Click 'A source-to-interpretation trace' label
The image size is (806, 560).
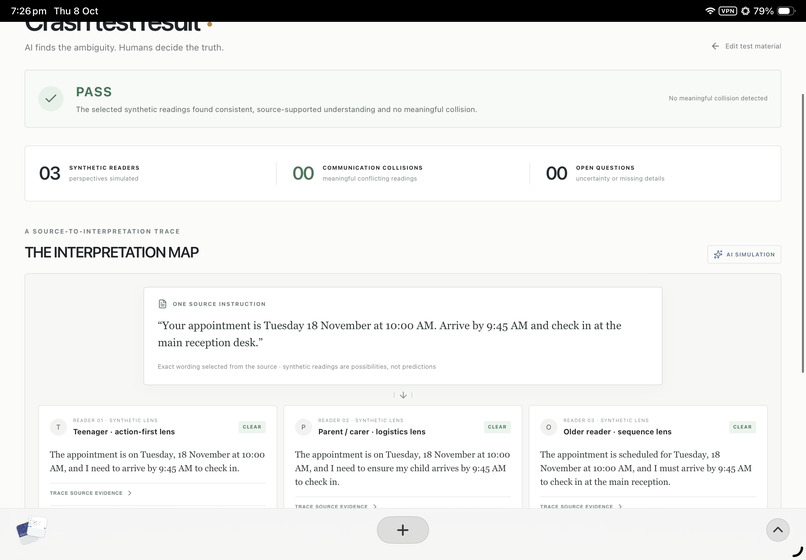pos(102,231)
